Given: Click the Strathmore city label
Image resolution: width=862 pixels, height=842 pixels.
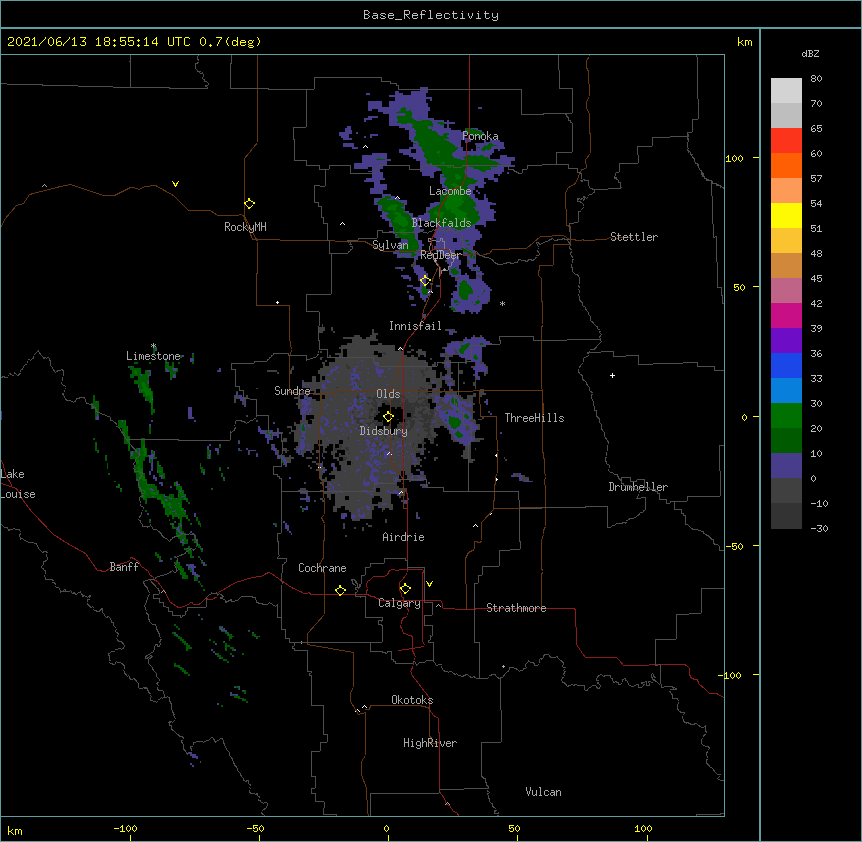Looking at the screenshot, I should [x=516, y=608].
